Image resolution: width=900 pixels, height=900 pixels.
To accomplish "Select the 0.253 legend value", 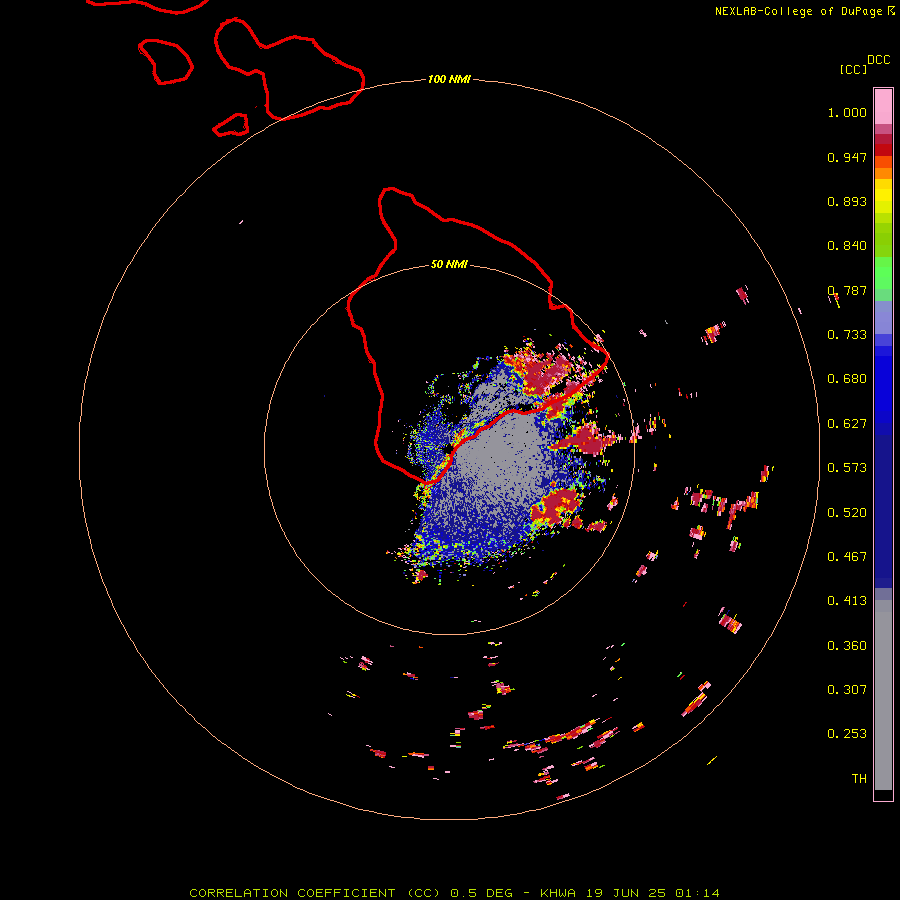I will (x=847, y=734).
